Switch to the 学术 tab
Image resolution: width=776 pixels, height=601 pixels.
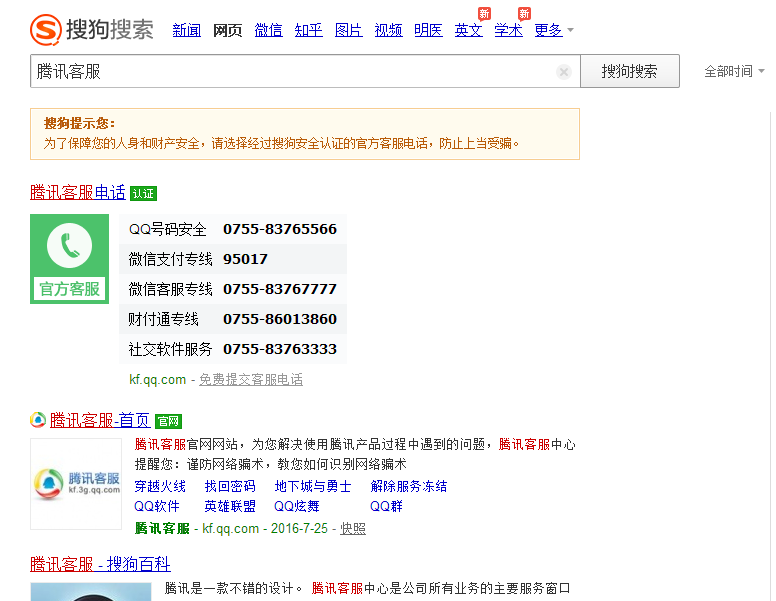click(x=508, y=30)
